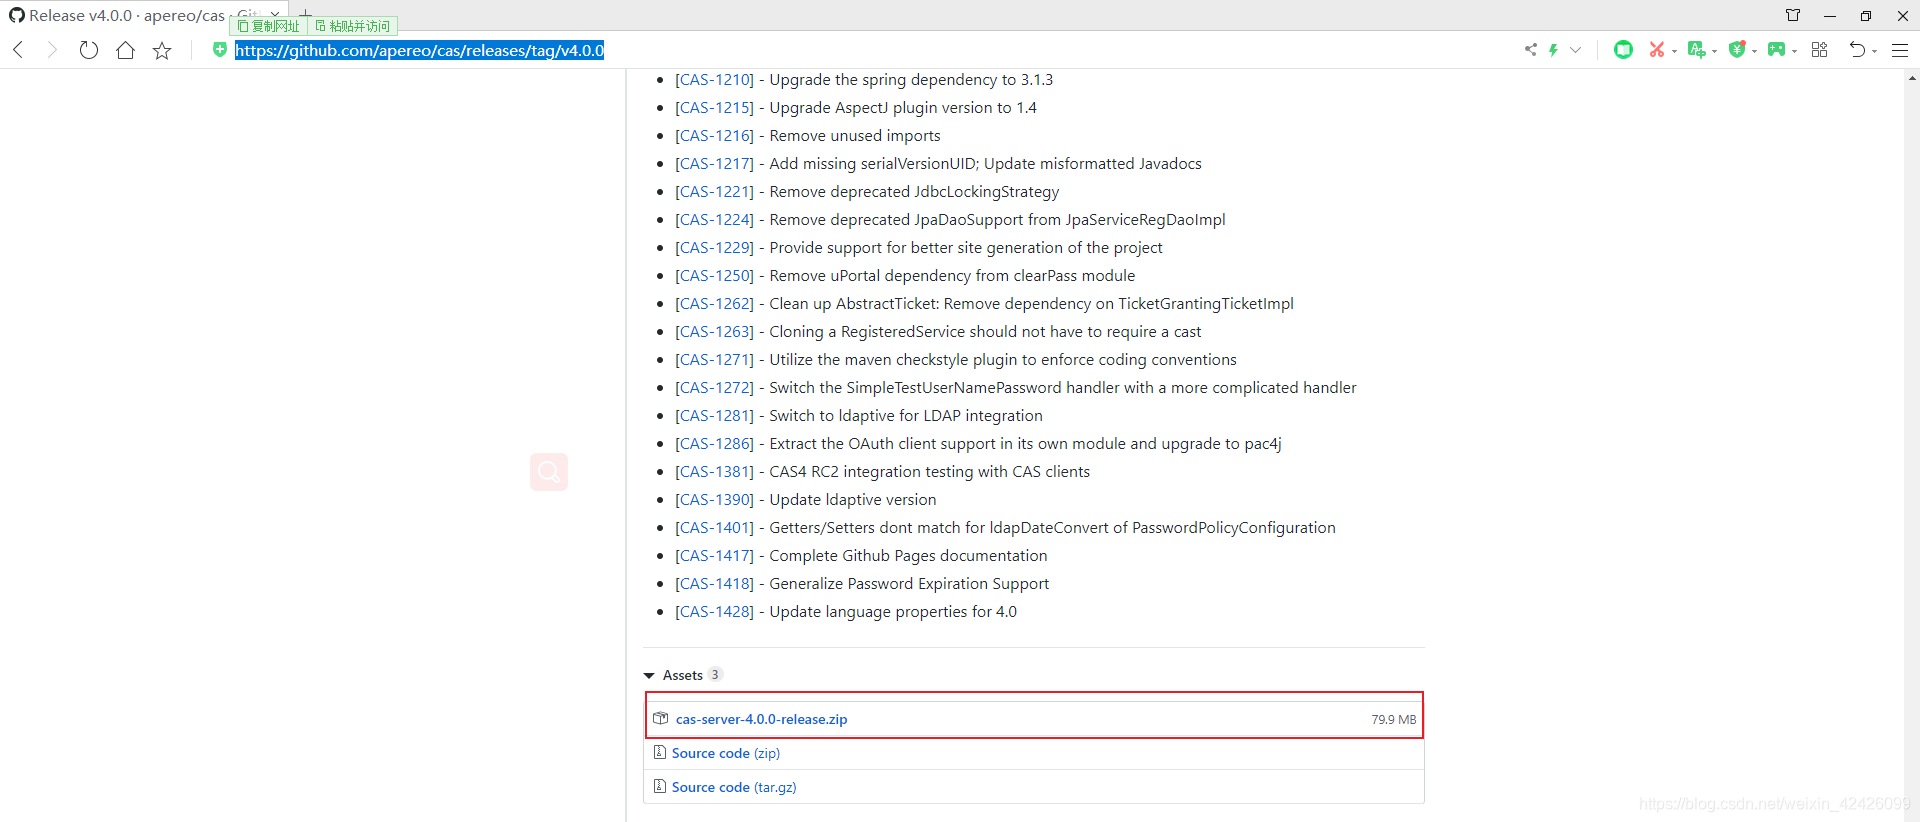Click the highlighted URL in the address bar
Viewport: 1920px width, 822px height.
(x=419, y=50)
